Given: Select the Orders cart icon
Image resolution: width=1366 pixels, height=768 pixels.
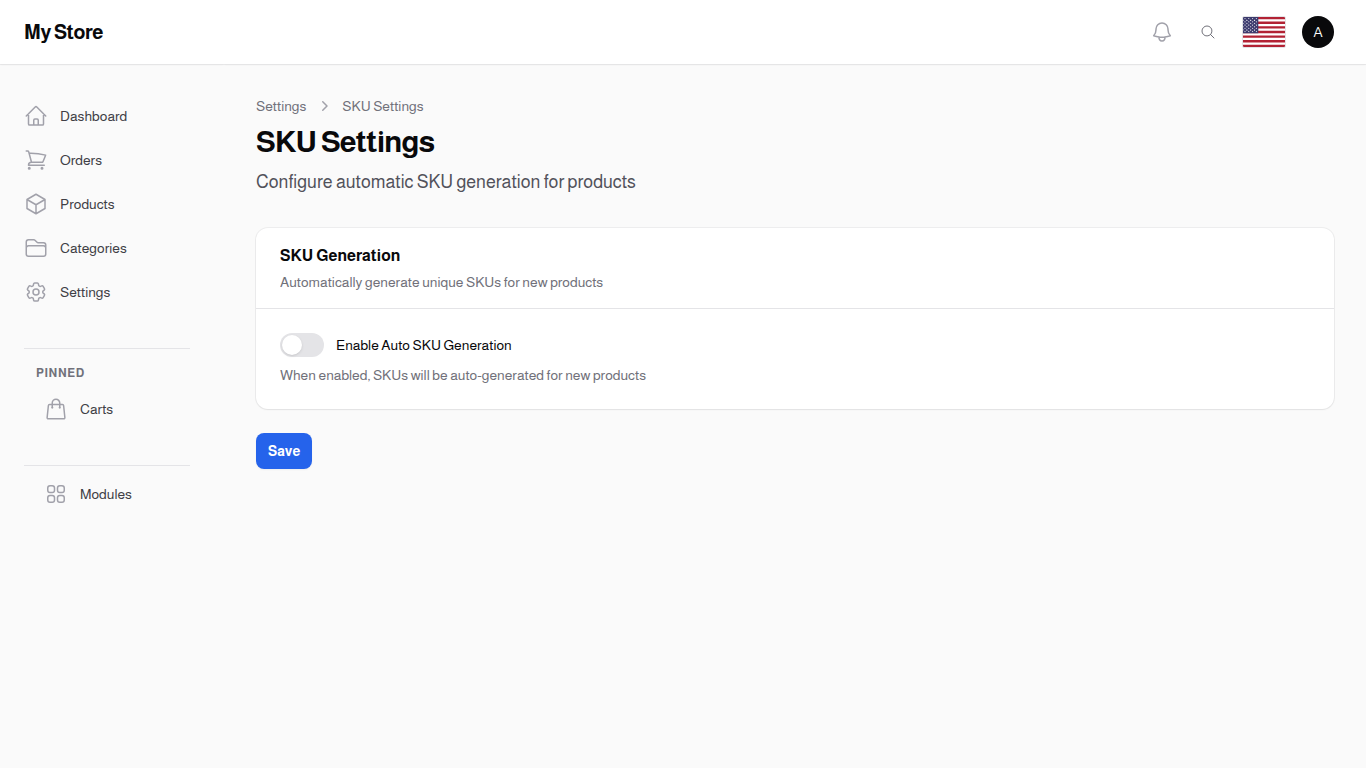Looking at the screenshot, I should coord(36,160).
